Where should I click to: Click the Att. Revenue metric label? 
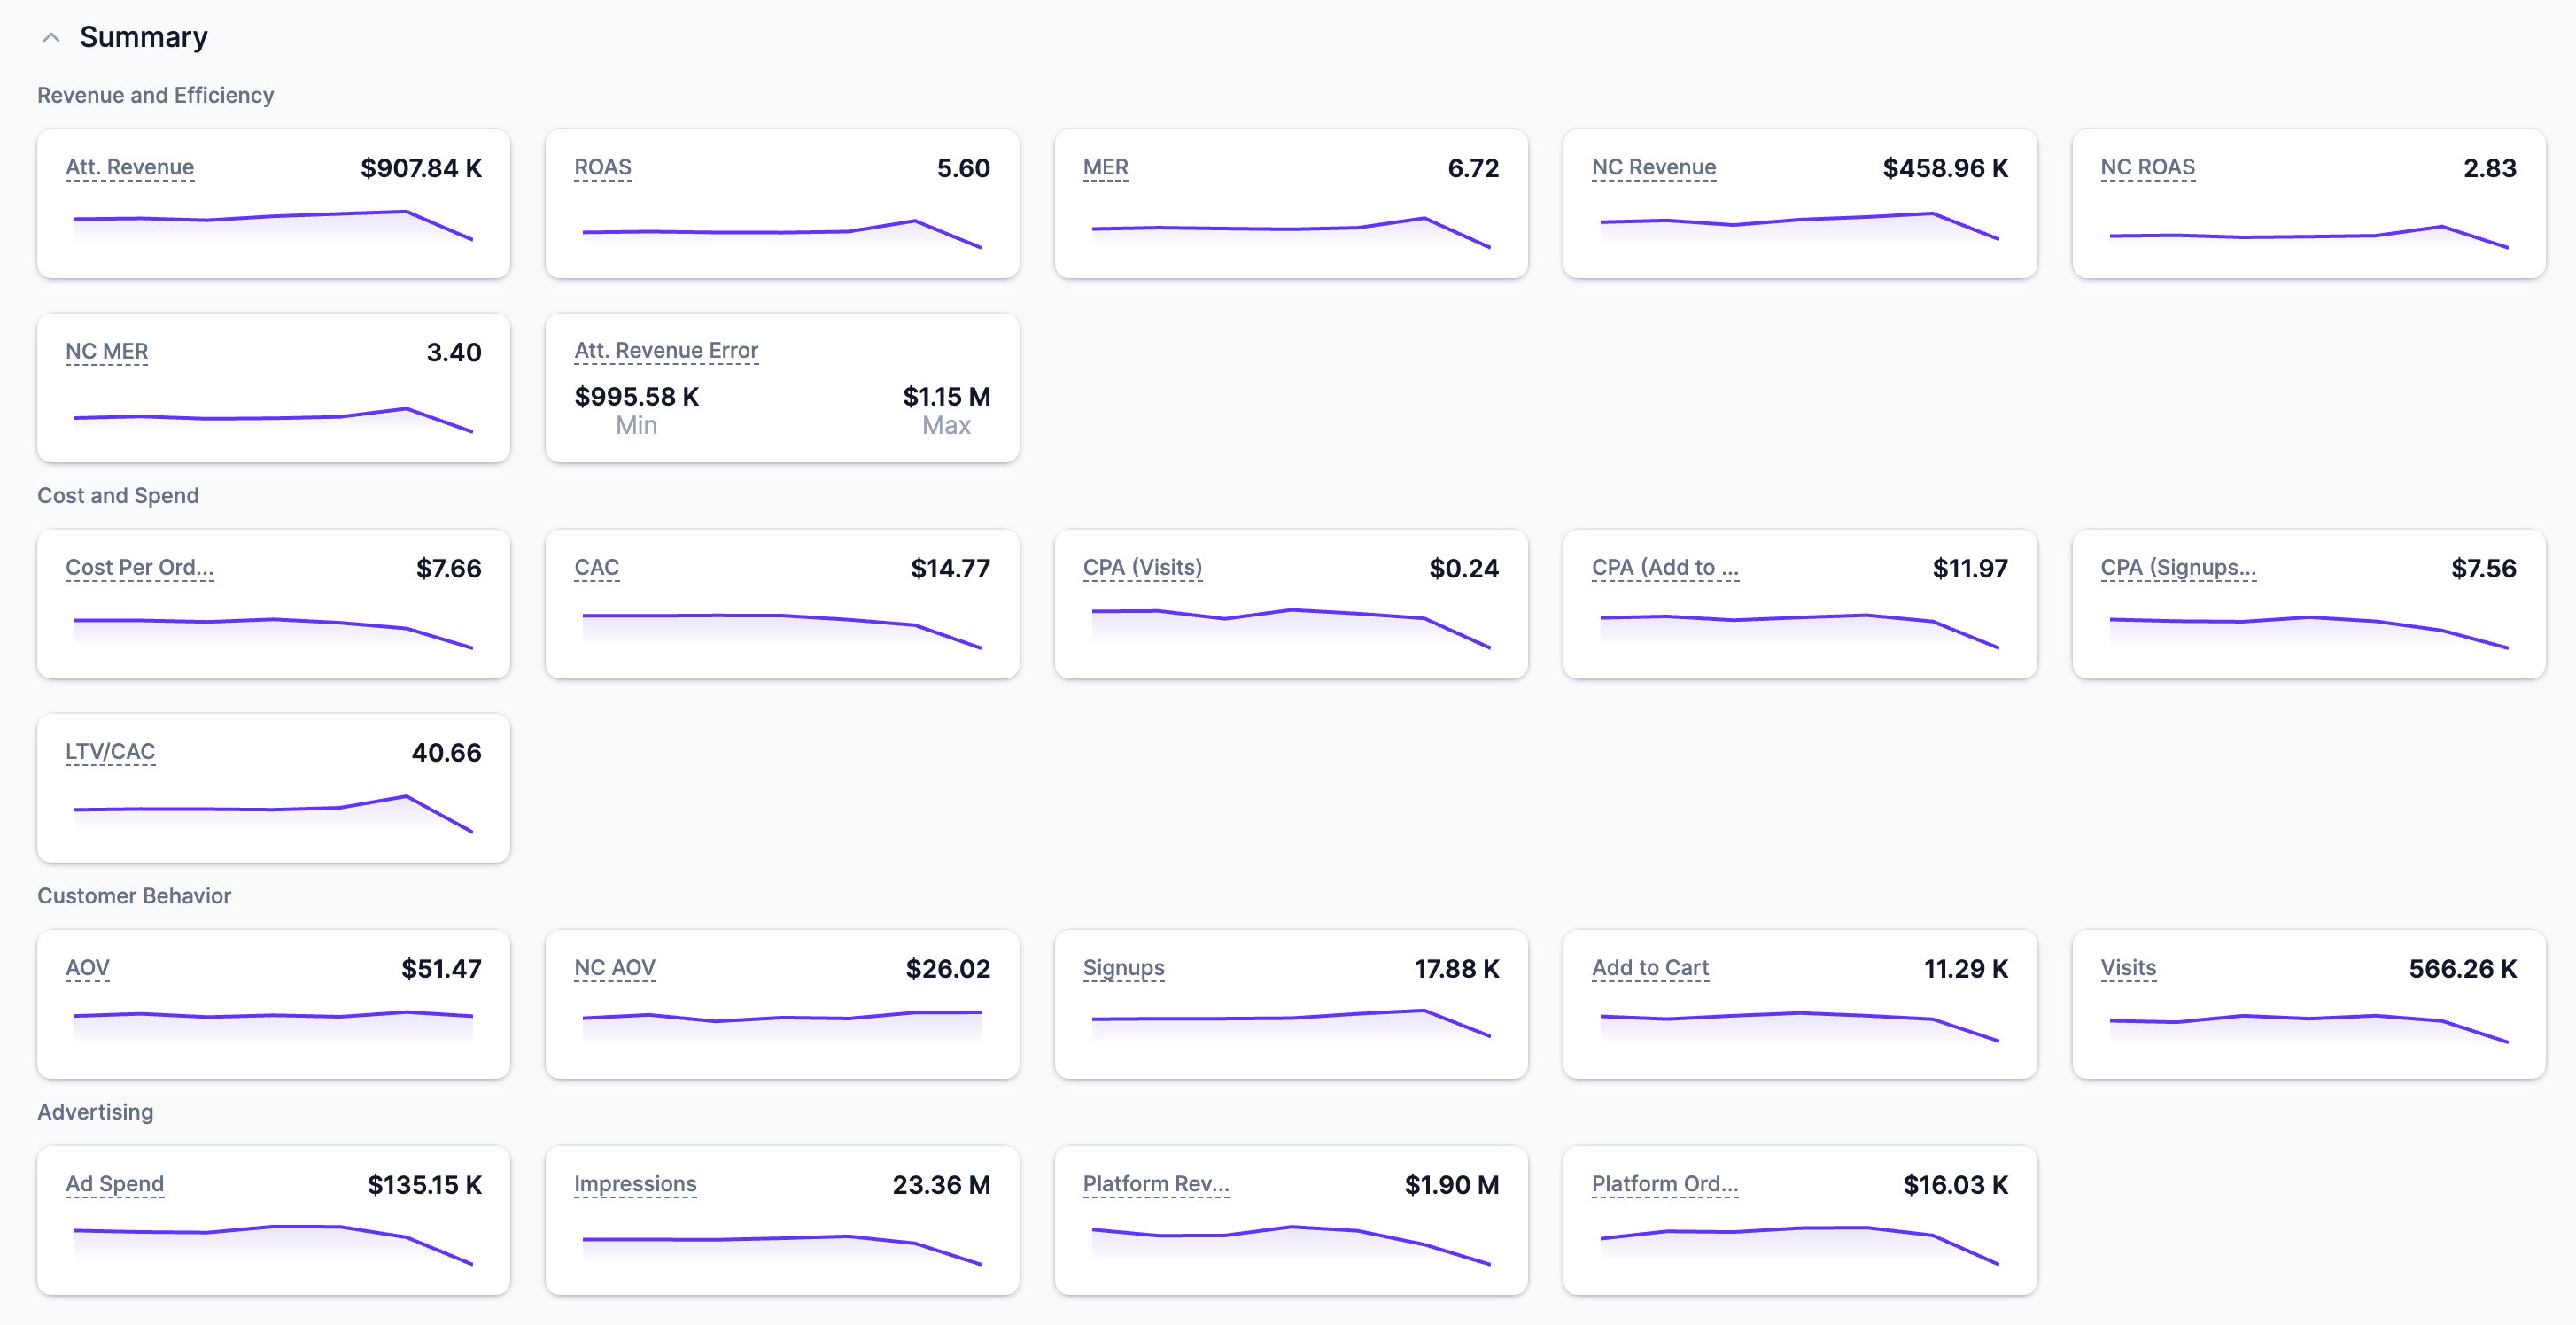point(129,167)
